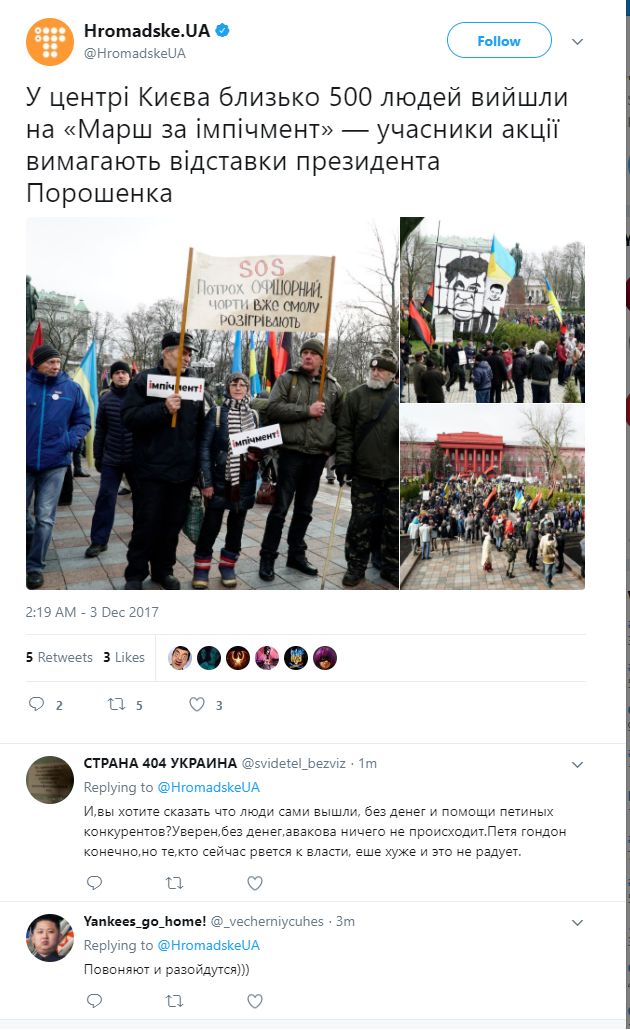This screenshot has height=1030, width=630.
Task: Open @HromadskeUA mention link in first reply
Action: pos(209,787)
